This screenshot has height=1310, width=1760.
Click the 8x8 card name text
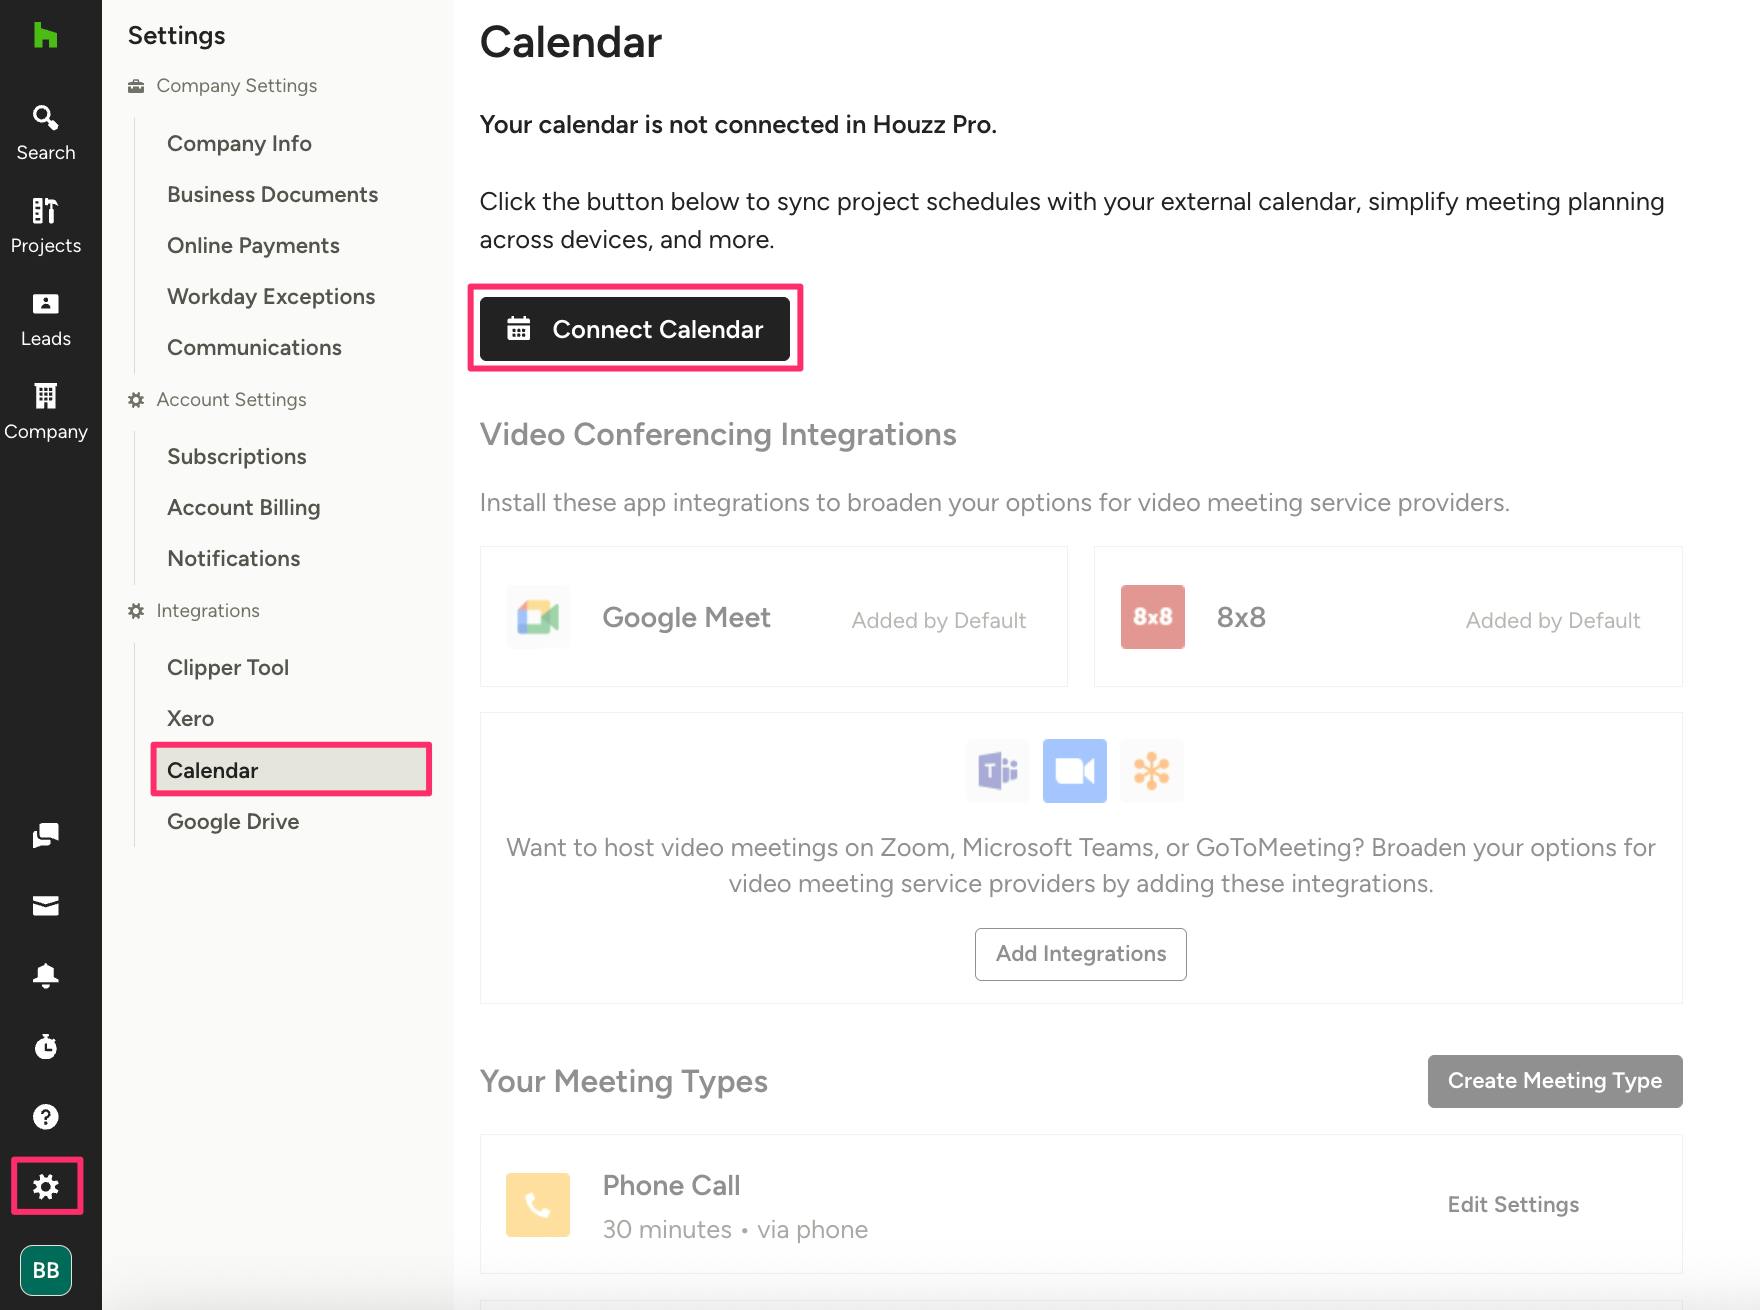tap(1241, 617)
